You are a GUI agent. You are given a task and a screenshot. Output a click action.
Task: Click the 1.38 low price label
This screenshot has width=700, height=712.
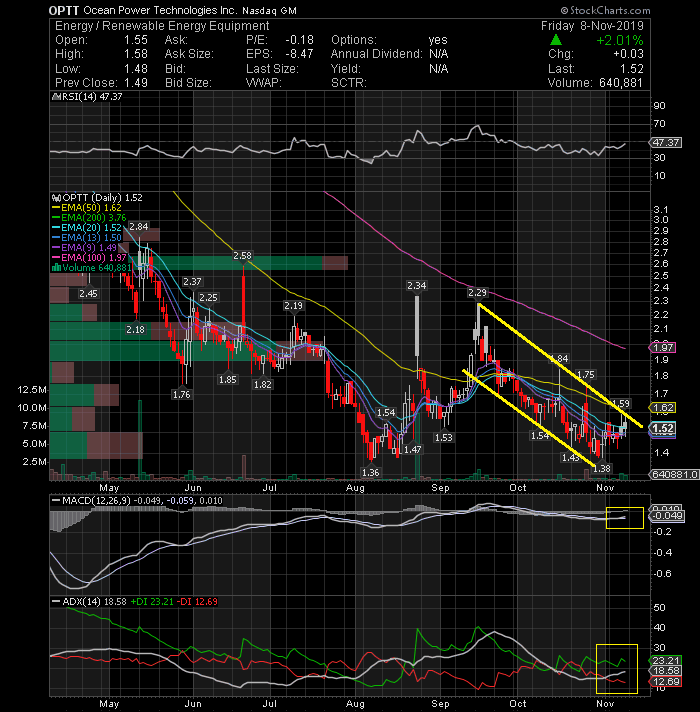602,468
